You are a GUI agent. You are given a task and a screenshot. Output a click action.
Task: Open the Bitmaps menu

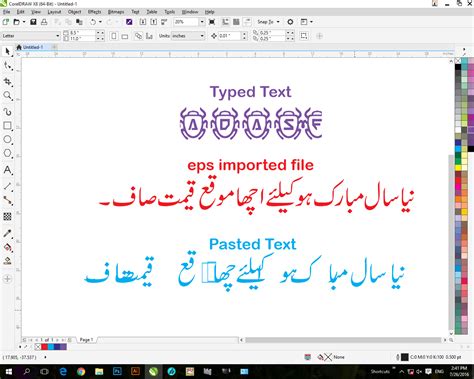pyautogui.click(x=116, y=12)
